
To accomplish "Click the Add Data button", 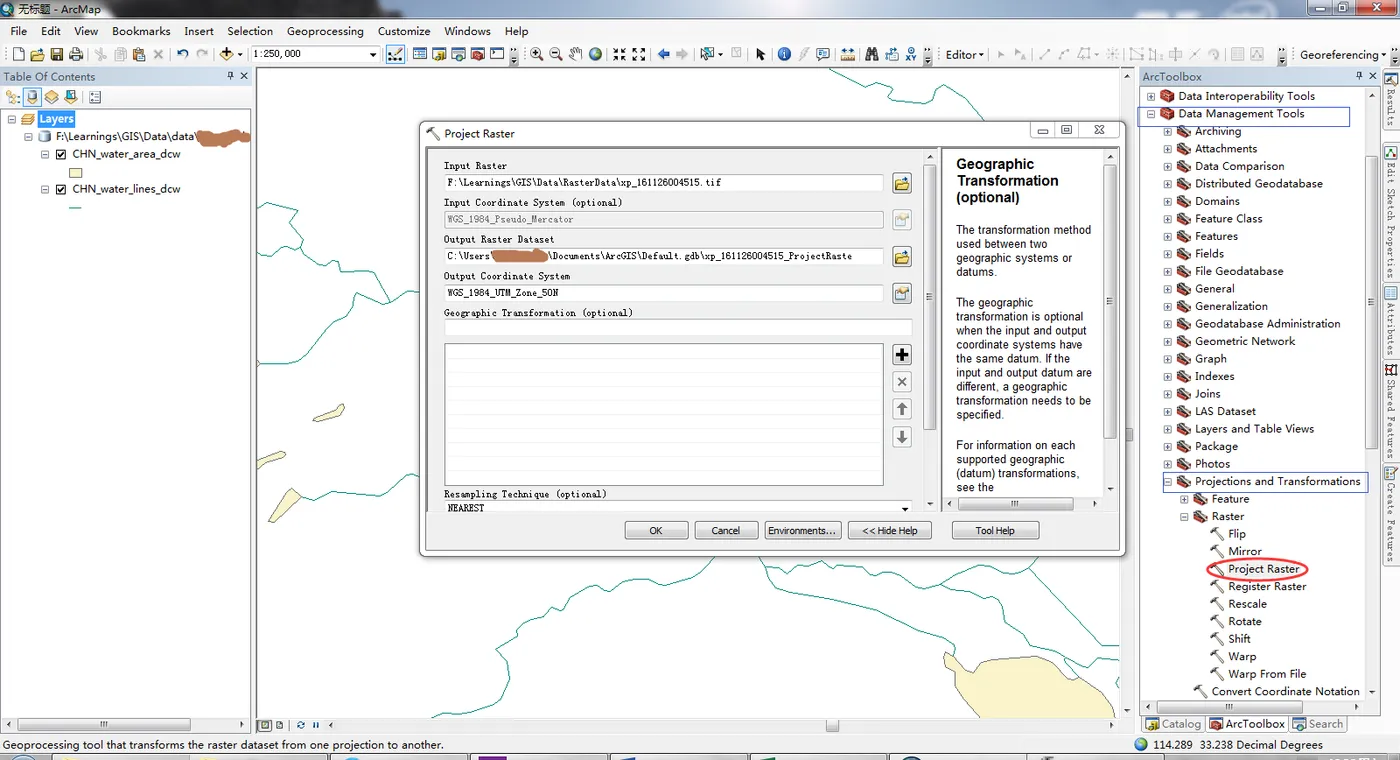I will [227, 54].
